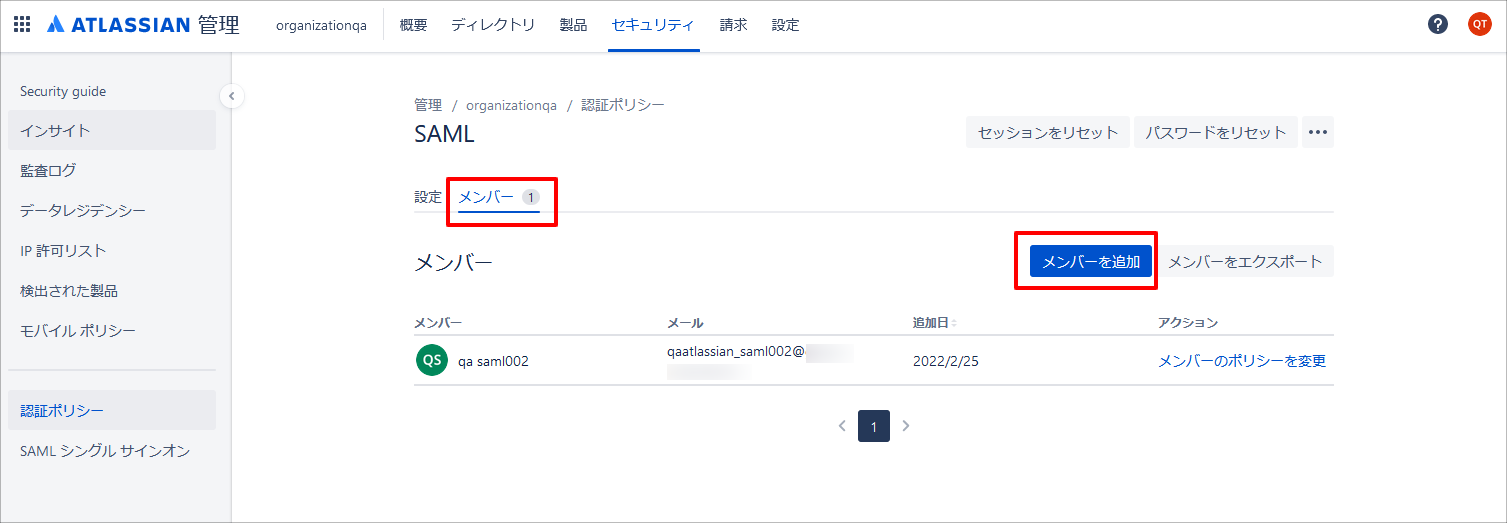Select page 1 in pagination

[874, 426]
